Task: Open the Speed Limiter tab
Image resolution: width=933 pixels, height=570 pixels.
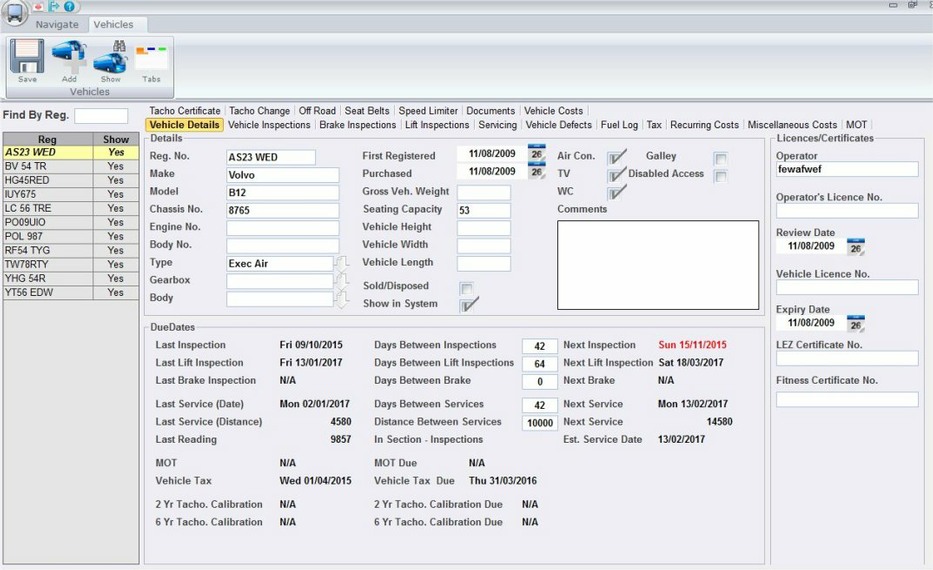Action: (428, 111)
